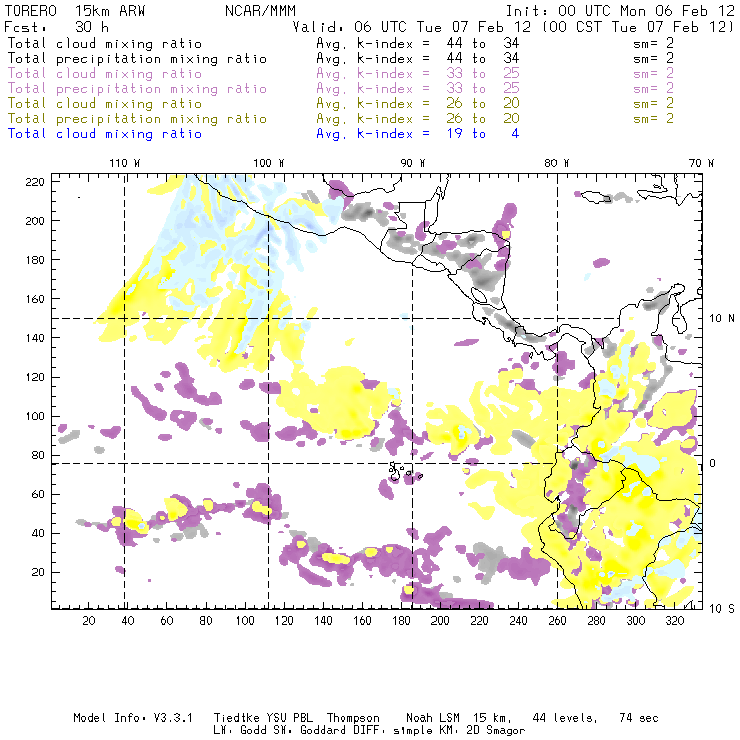
Task: Select "44 levels," in model info footer
Action: point(565,718)
